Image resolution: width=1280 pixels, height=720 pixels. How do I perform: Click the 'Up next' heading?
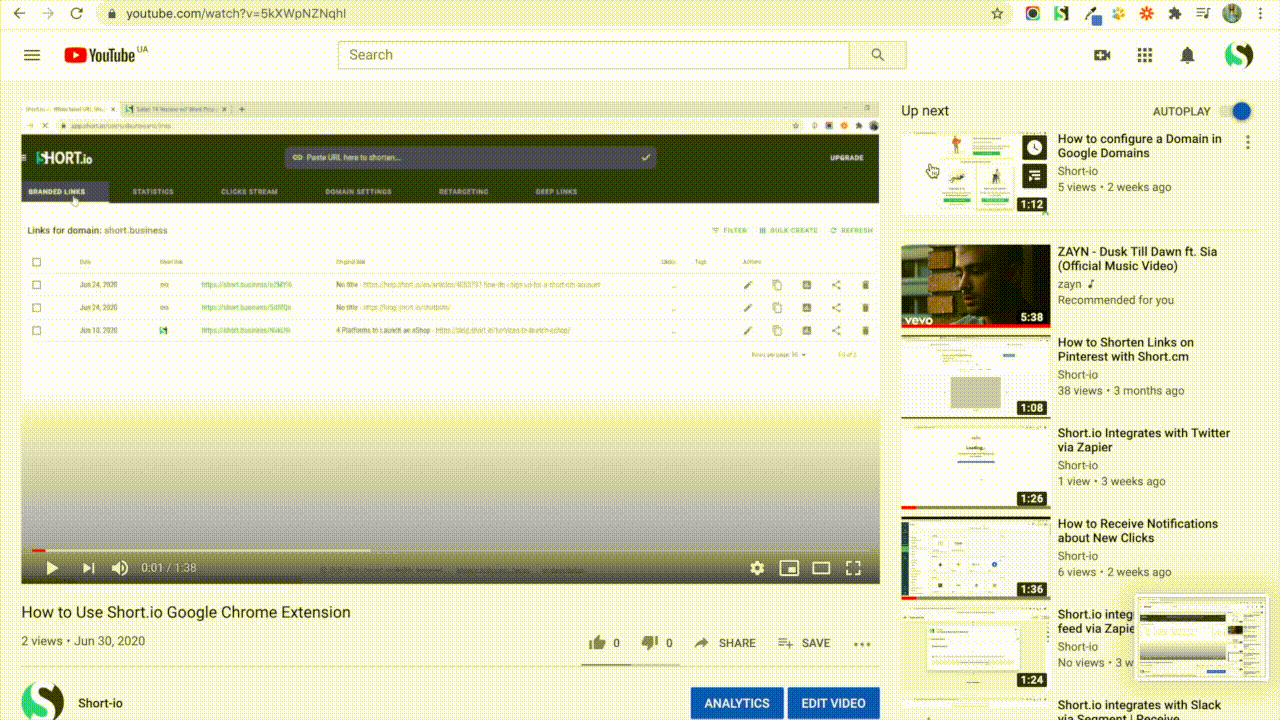point(925,111)
